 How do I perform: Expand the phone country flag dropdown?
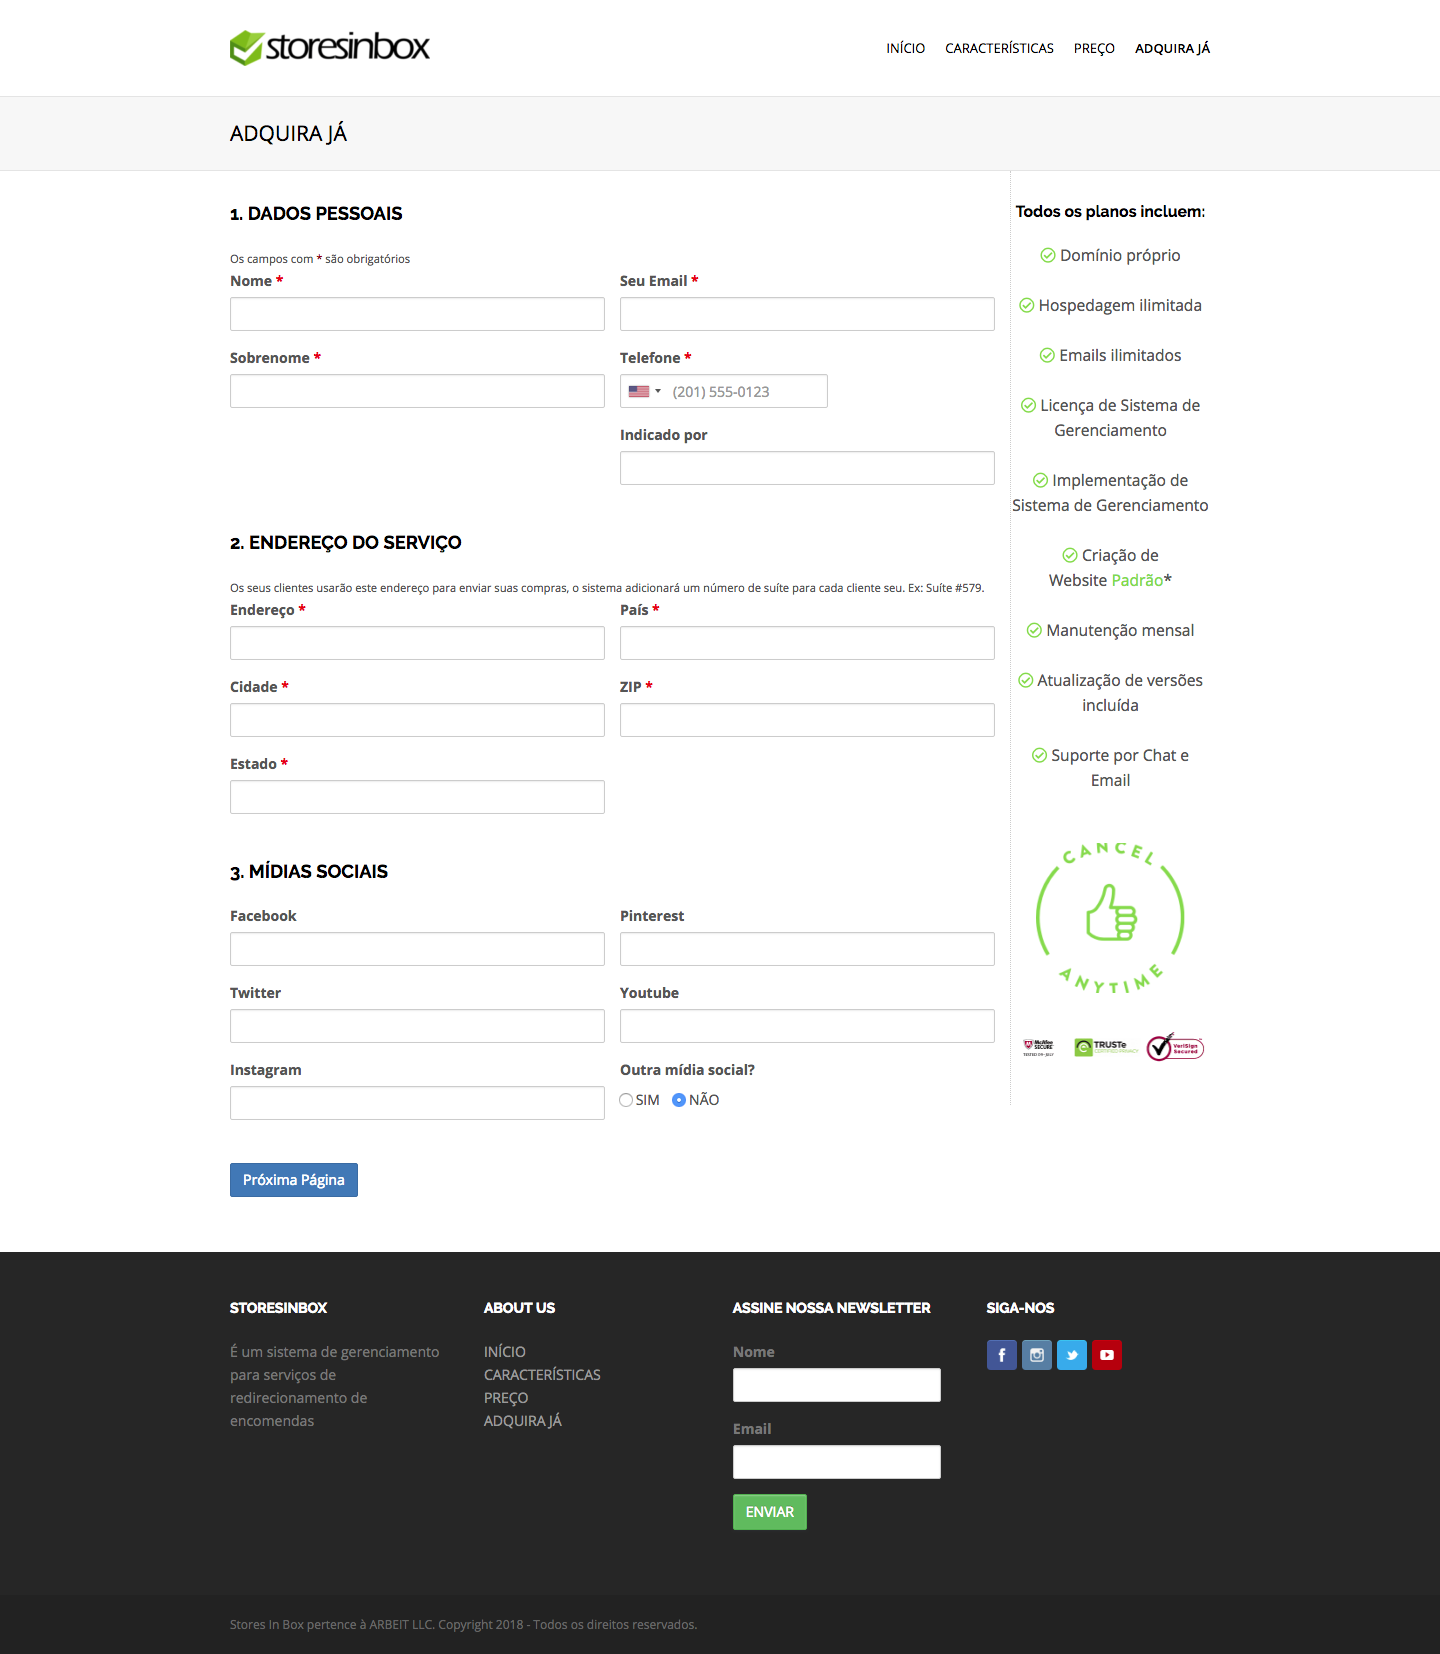click(x=644, y=391)
